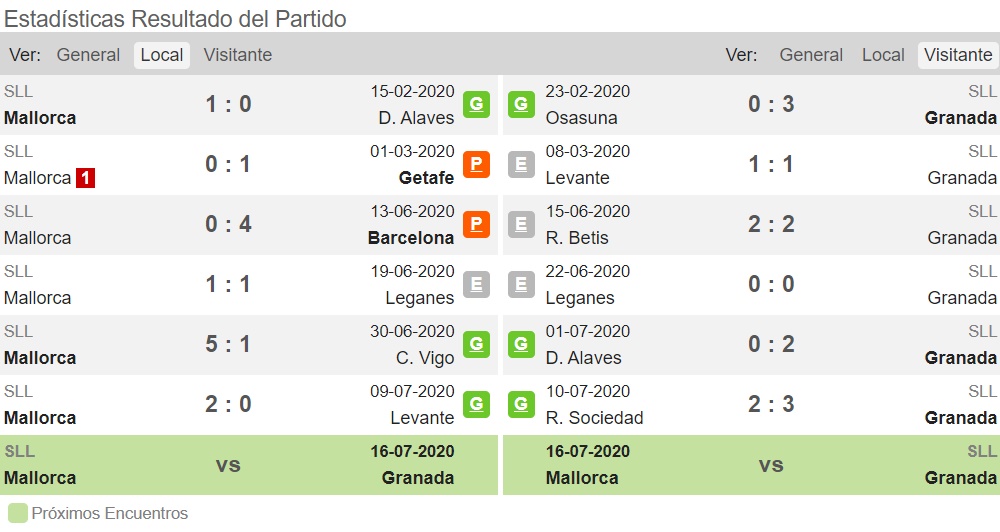
Task: Select the right General view tab
Action: 811,55
